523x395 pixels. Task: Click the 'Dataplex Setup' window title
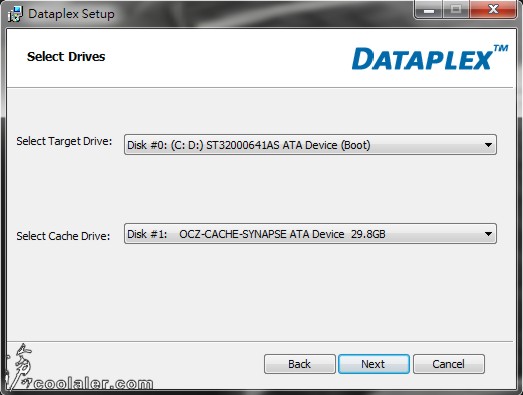click(x=71, y=14)
